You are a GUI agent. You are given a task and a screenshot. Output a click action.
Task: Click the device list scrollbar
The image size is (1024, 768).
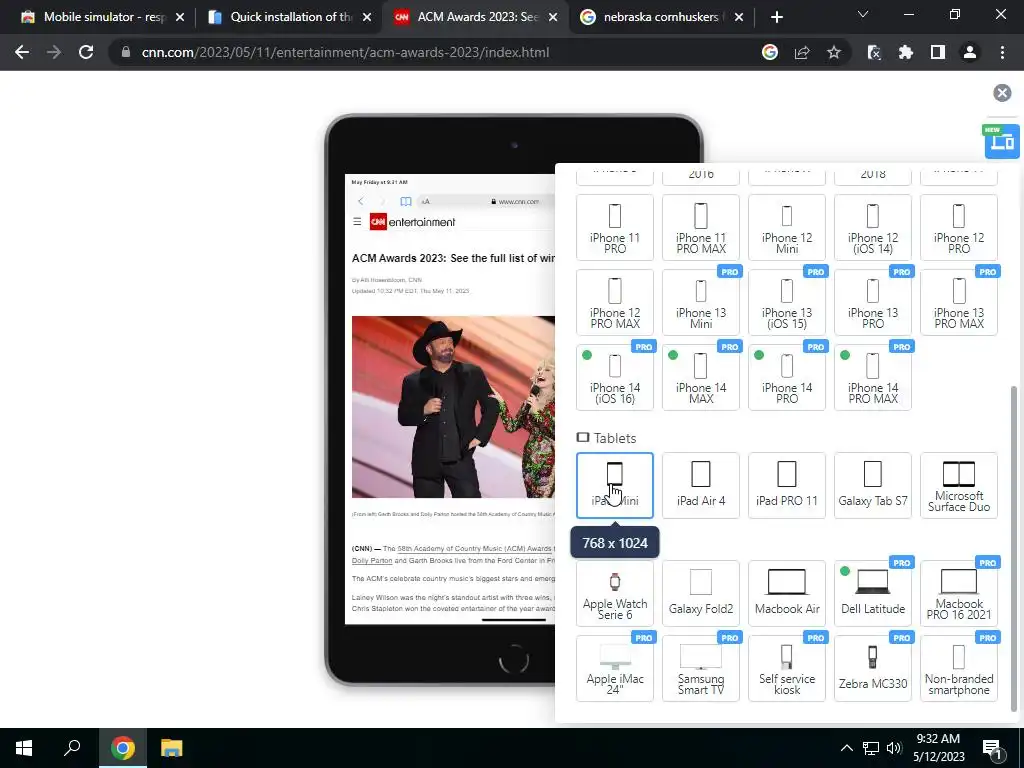[x=1014, y=549]
